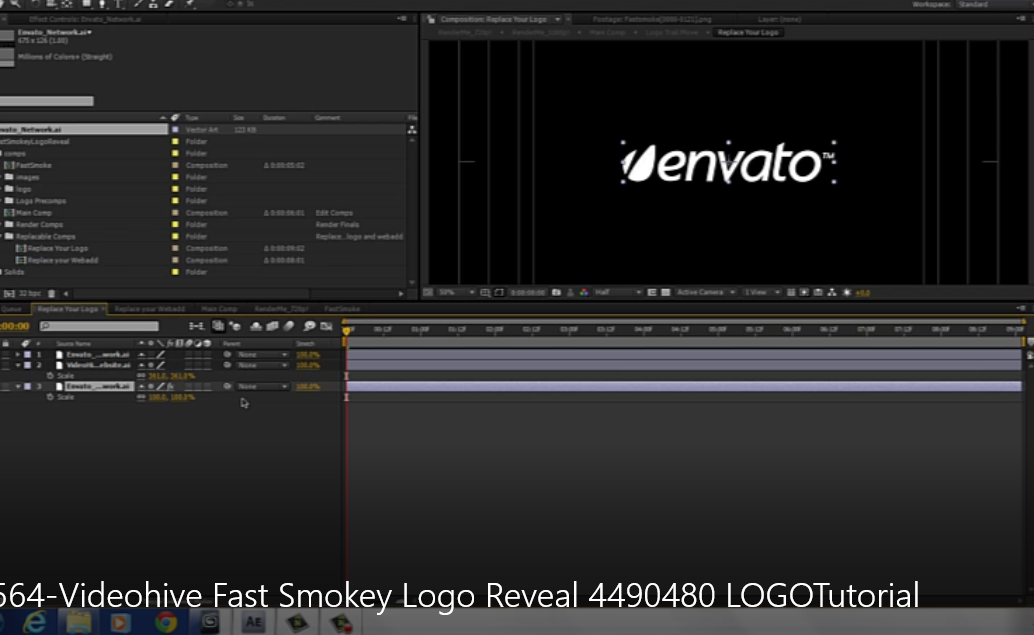
Task: Select Replace Your Logo breadcrumb in viewer
Action: click(748, 32)
